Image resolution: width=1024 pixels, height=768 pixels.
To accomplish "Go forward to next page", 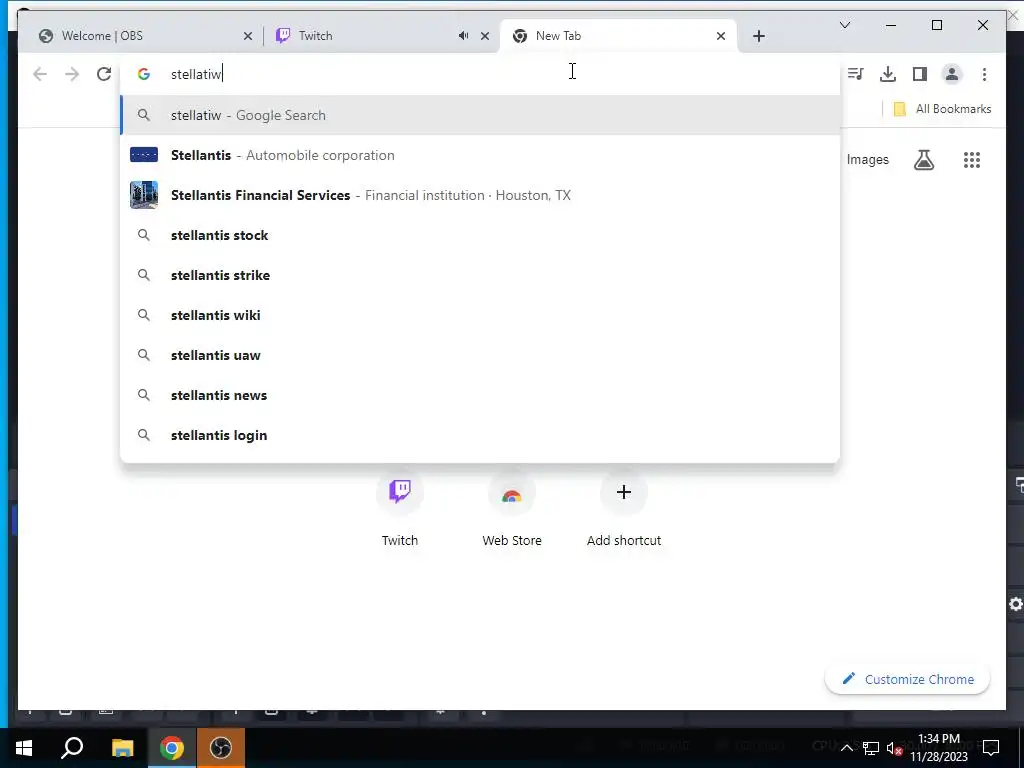I will click(x=72, y=74).
